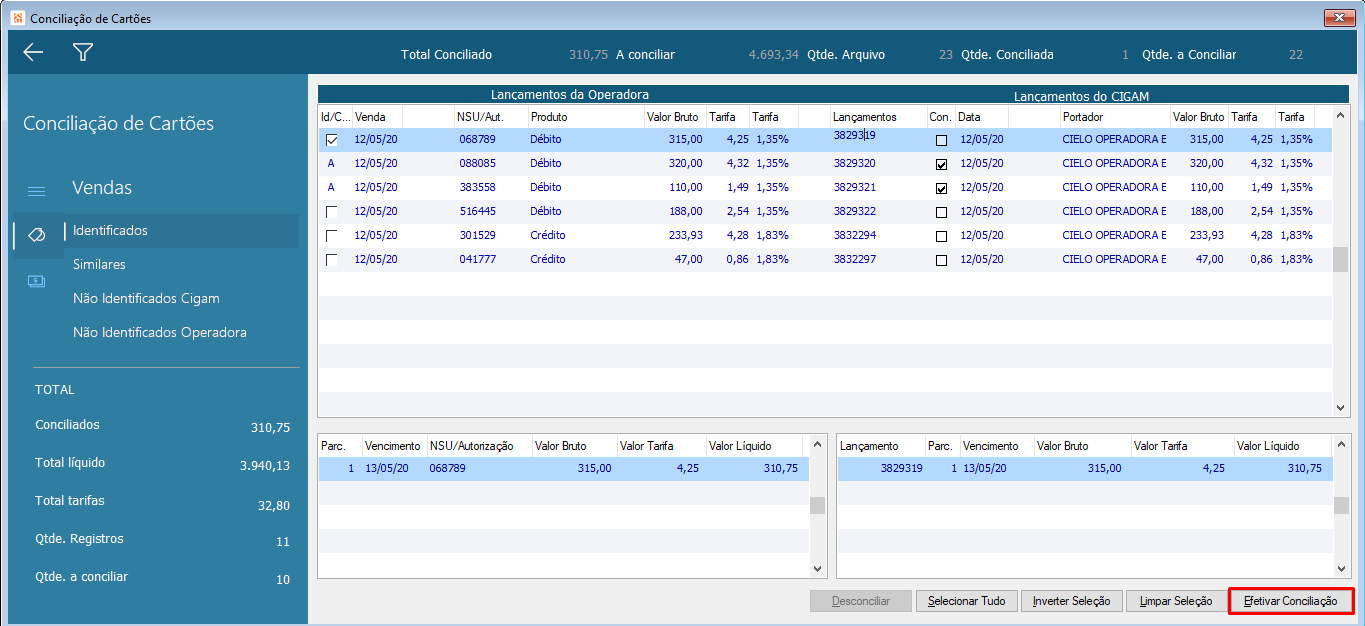Open the filter funnel icon

(83, 53)
